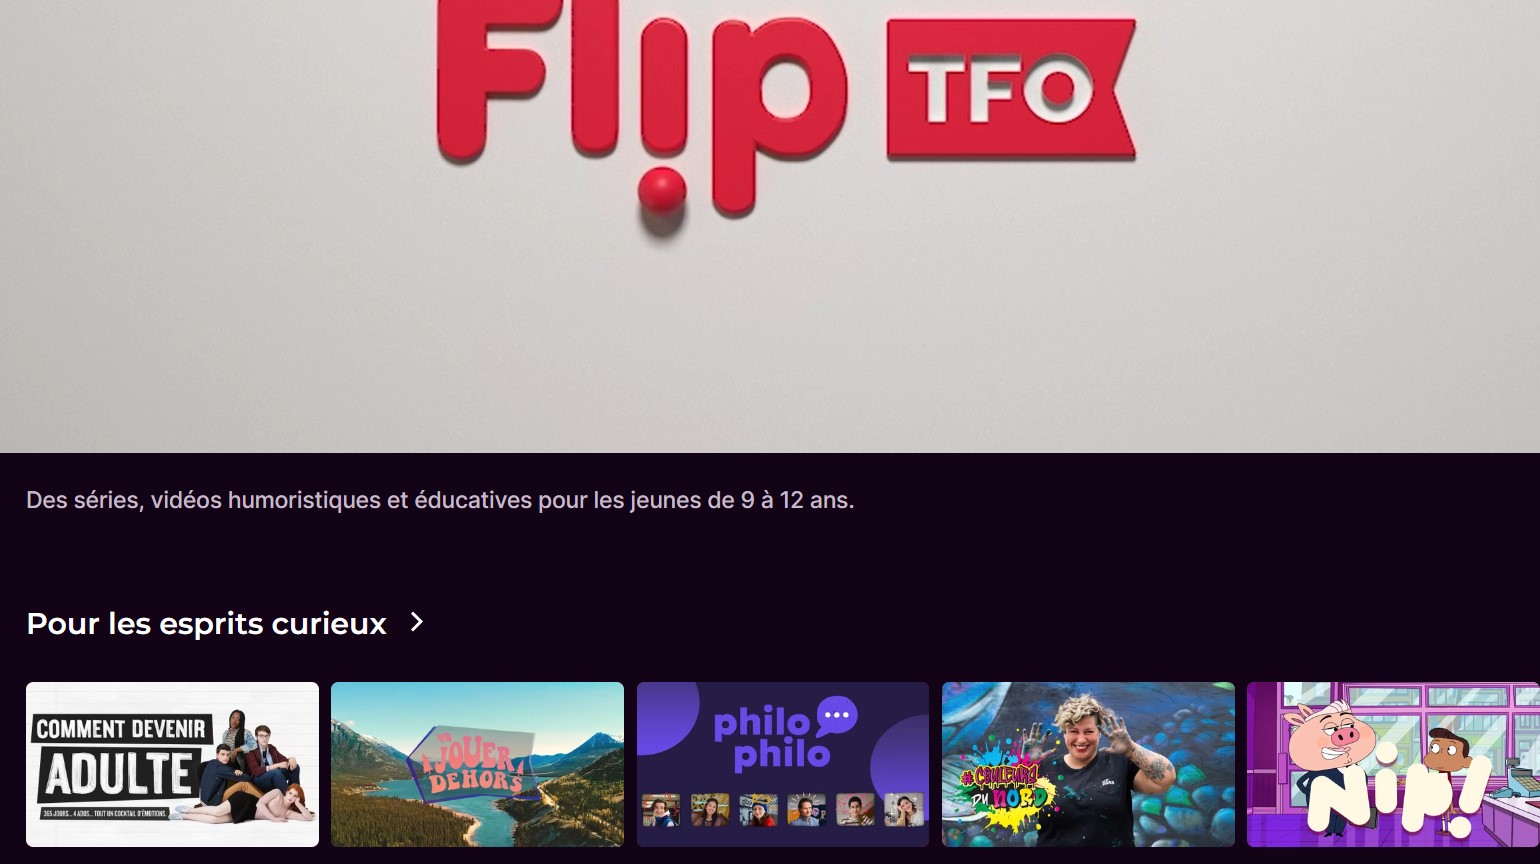Image resolution: width=1540 pixels, height=864 pixels.
Task: Click the red TFO ribbon badge
Action: click(x=1011, y=89)
